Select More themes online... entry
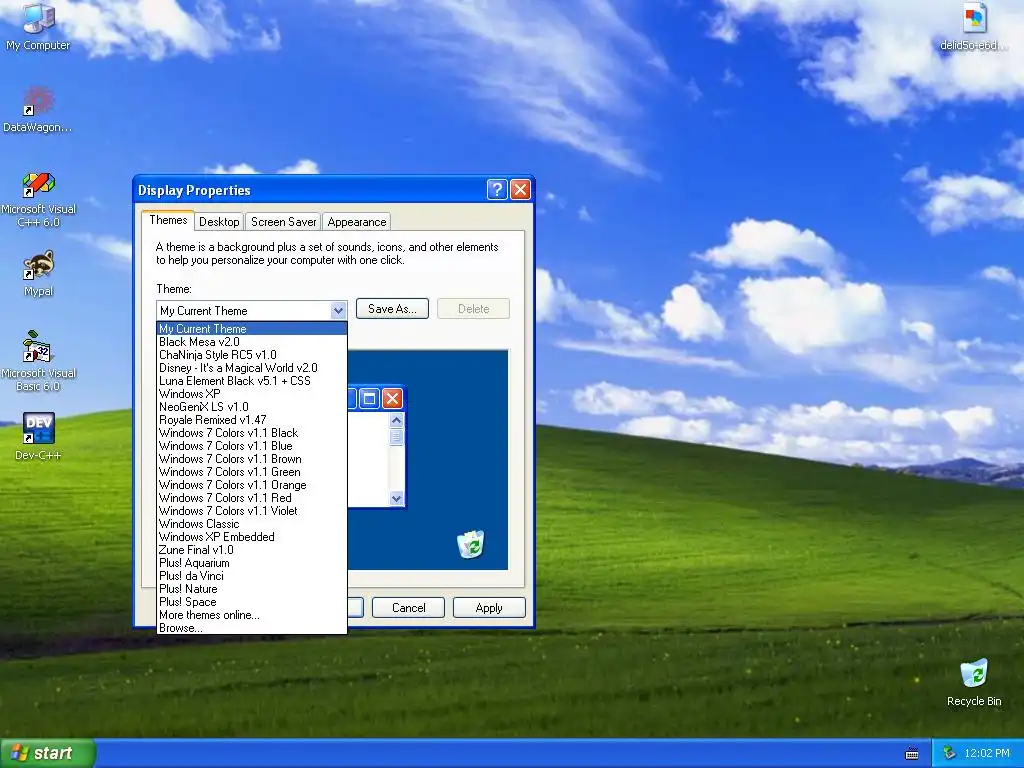This screenshot has width=1024, height=768. pos(252,615)
